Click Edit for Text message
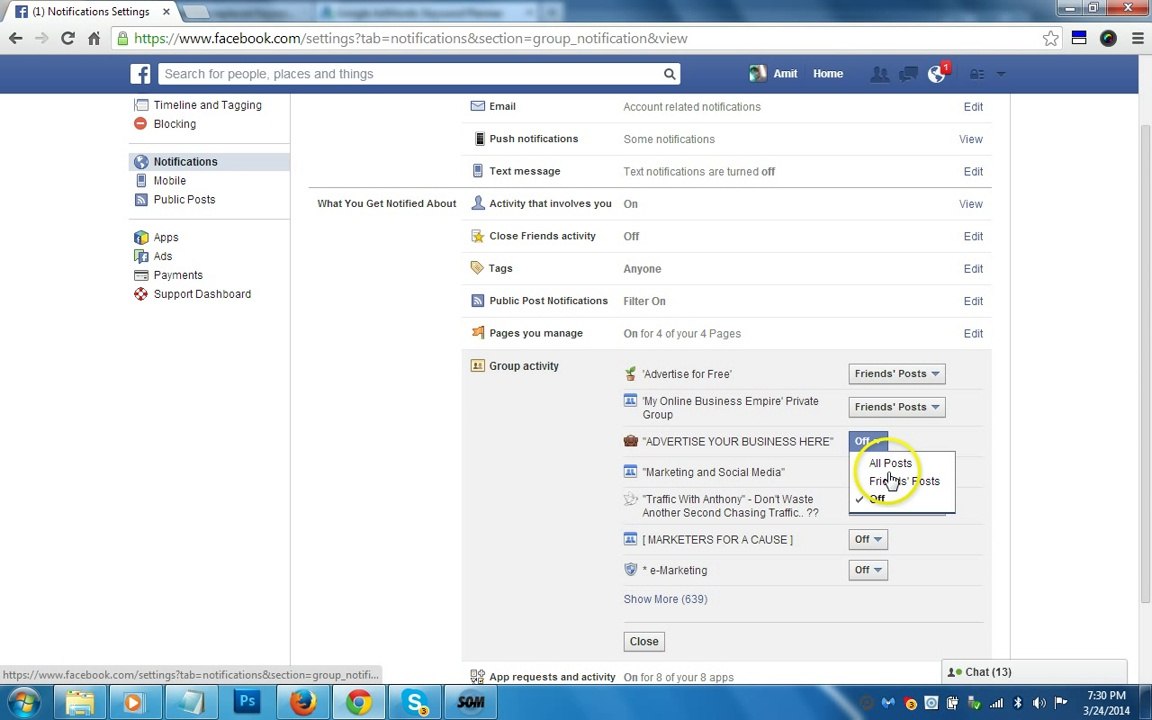 click(x=973, y=171)
